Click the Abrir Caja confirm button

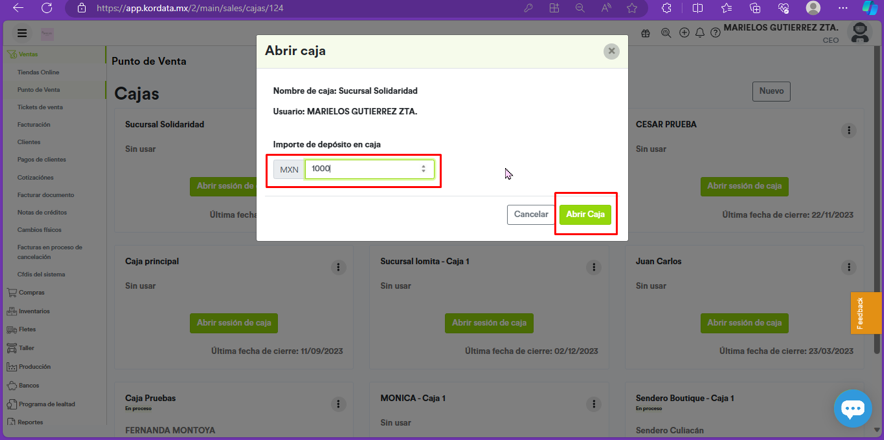pyautogui.click(x=585, y=214)
